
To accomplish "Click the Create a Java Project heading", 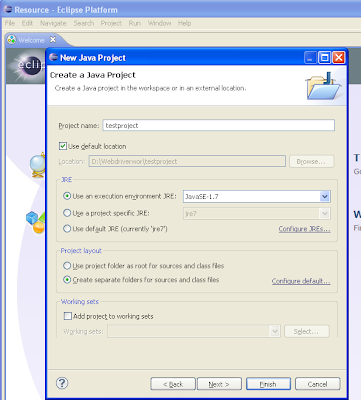I will pyautogui.click(x=93, y=75).
